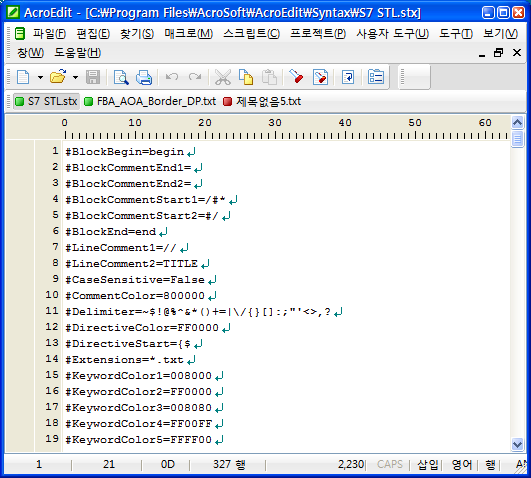Screen dimensions: 531x478
Task: Click the line #KeywordColor4=FF00FF
Action: [138, 424]
